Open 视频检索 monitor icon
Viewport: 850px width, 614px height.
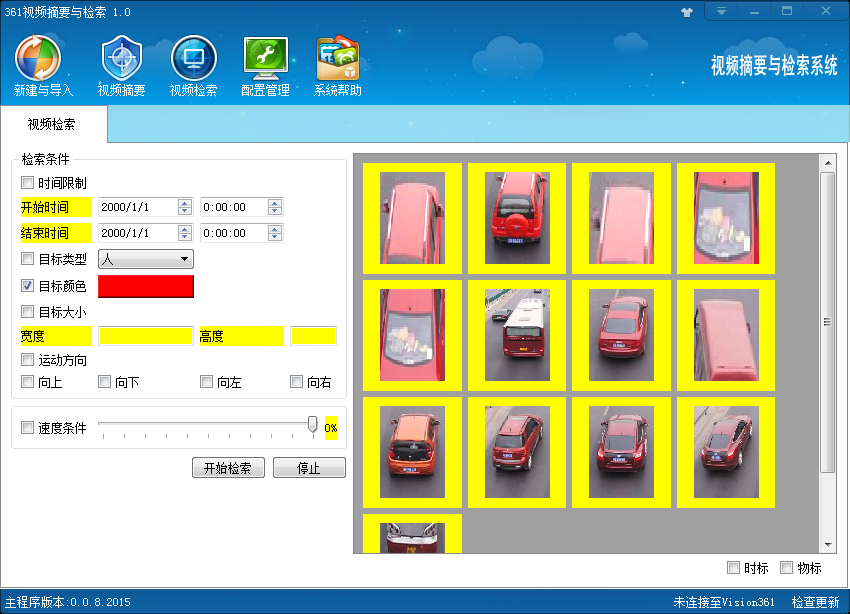coord(194,66)
